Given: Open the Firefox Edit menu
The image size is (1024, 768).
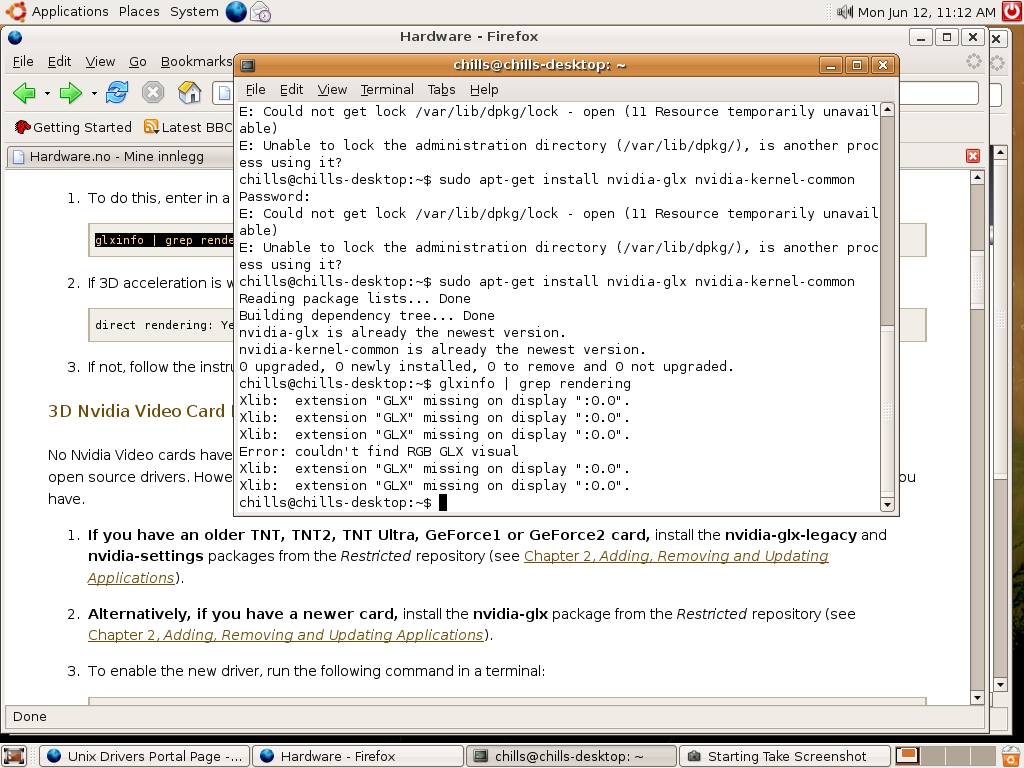Looking at the screenshot, I should (59, 61).
